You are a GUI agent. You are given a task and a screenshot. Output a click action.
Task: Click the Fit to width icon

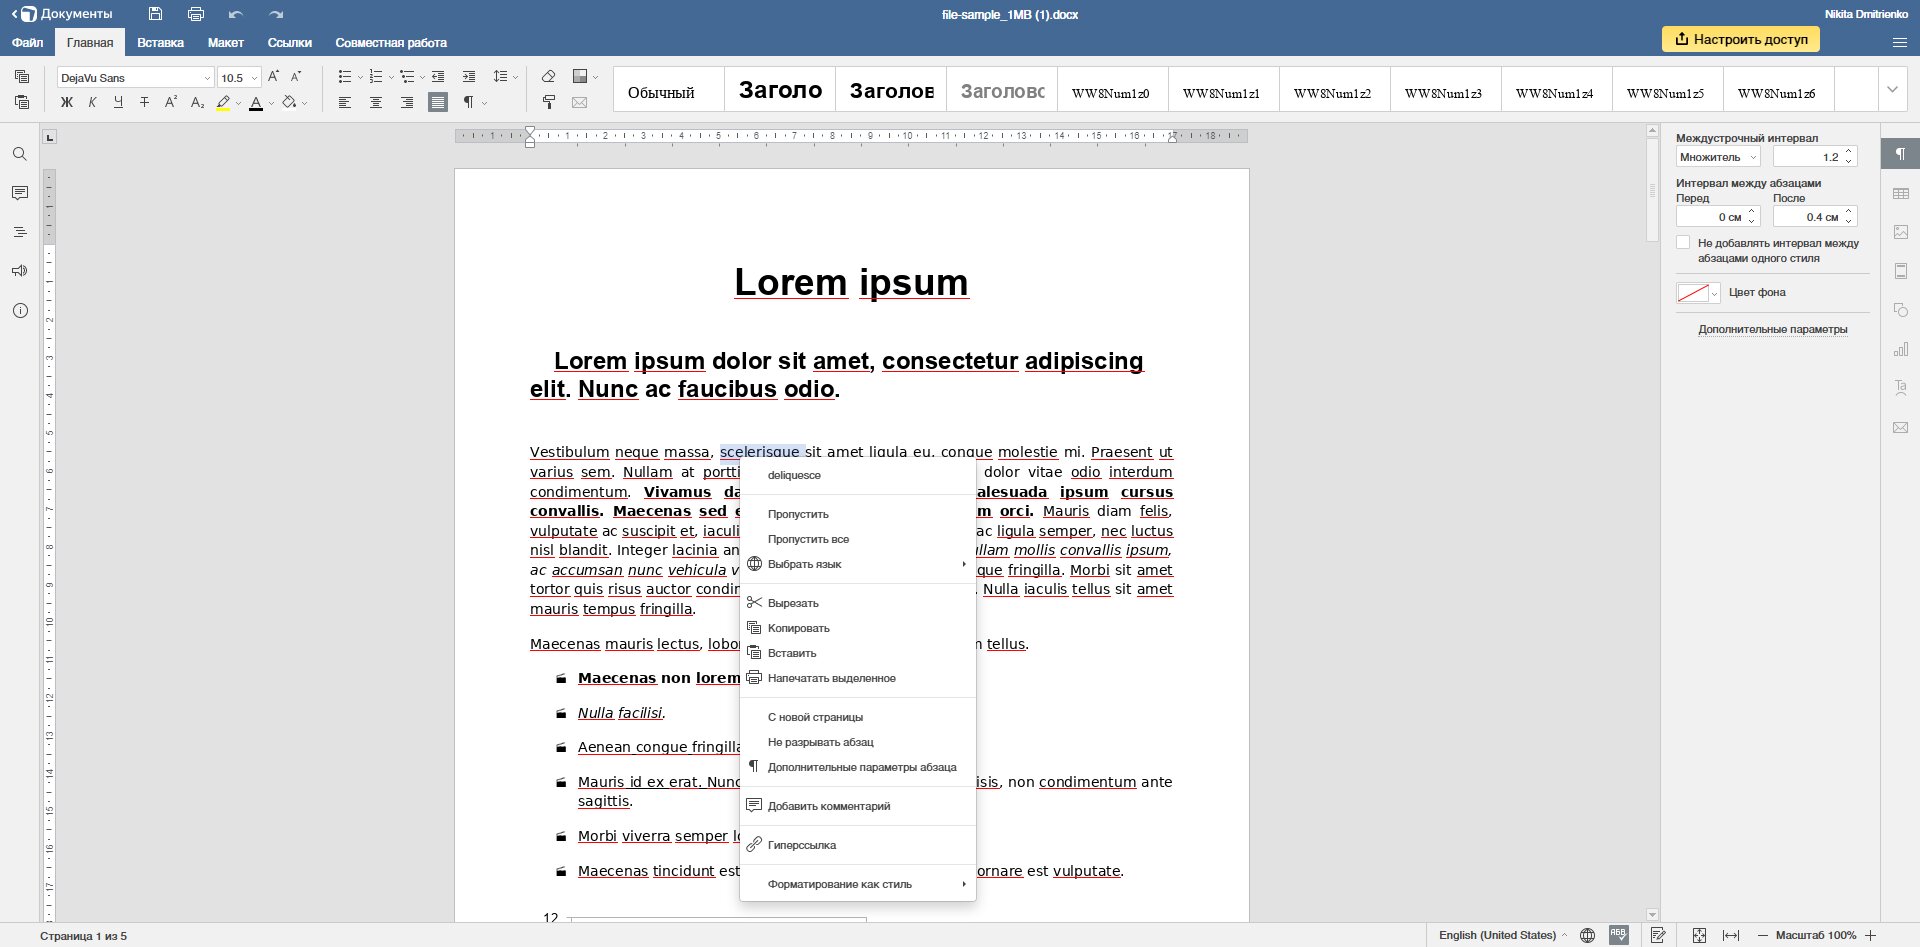[1731, 935]
